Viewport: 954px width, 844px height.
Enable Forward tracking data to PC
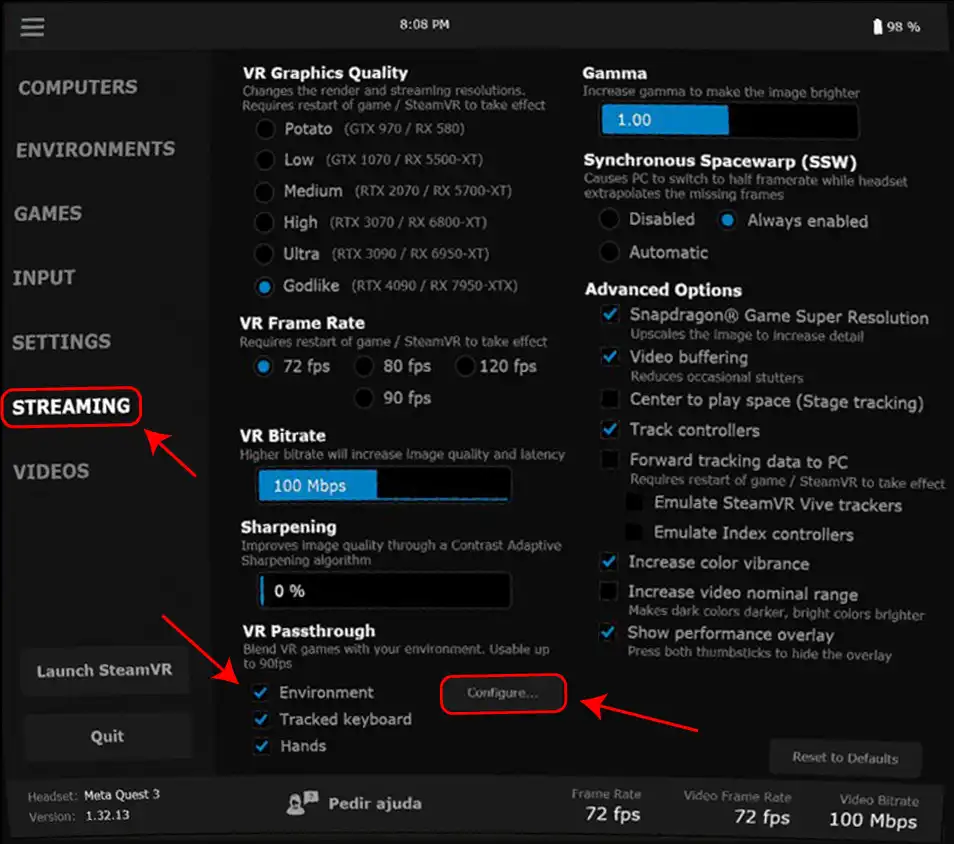[x=609, y=459]
